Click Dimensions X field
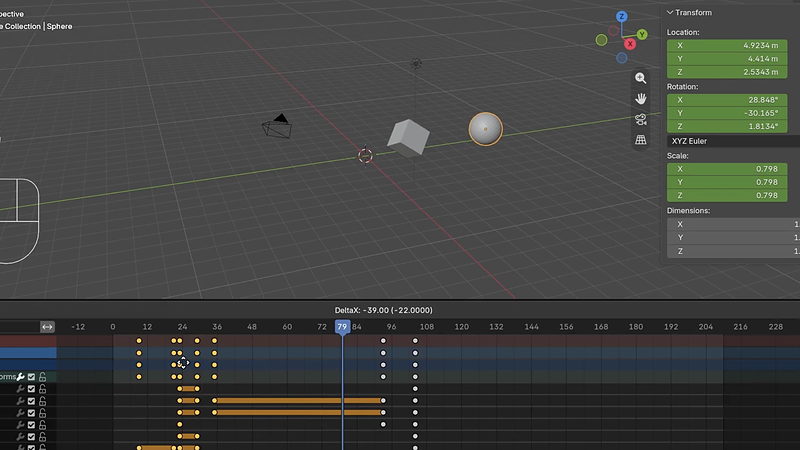 click(733, 224)
